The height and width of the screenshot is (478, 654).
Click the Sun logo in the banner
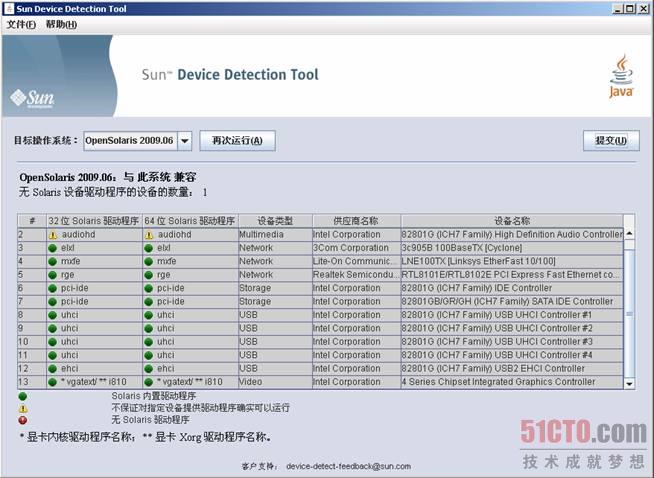[x=32, y=98]
